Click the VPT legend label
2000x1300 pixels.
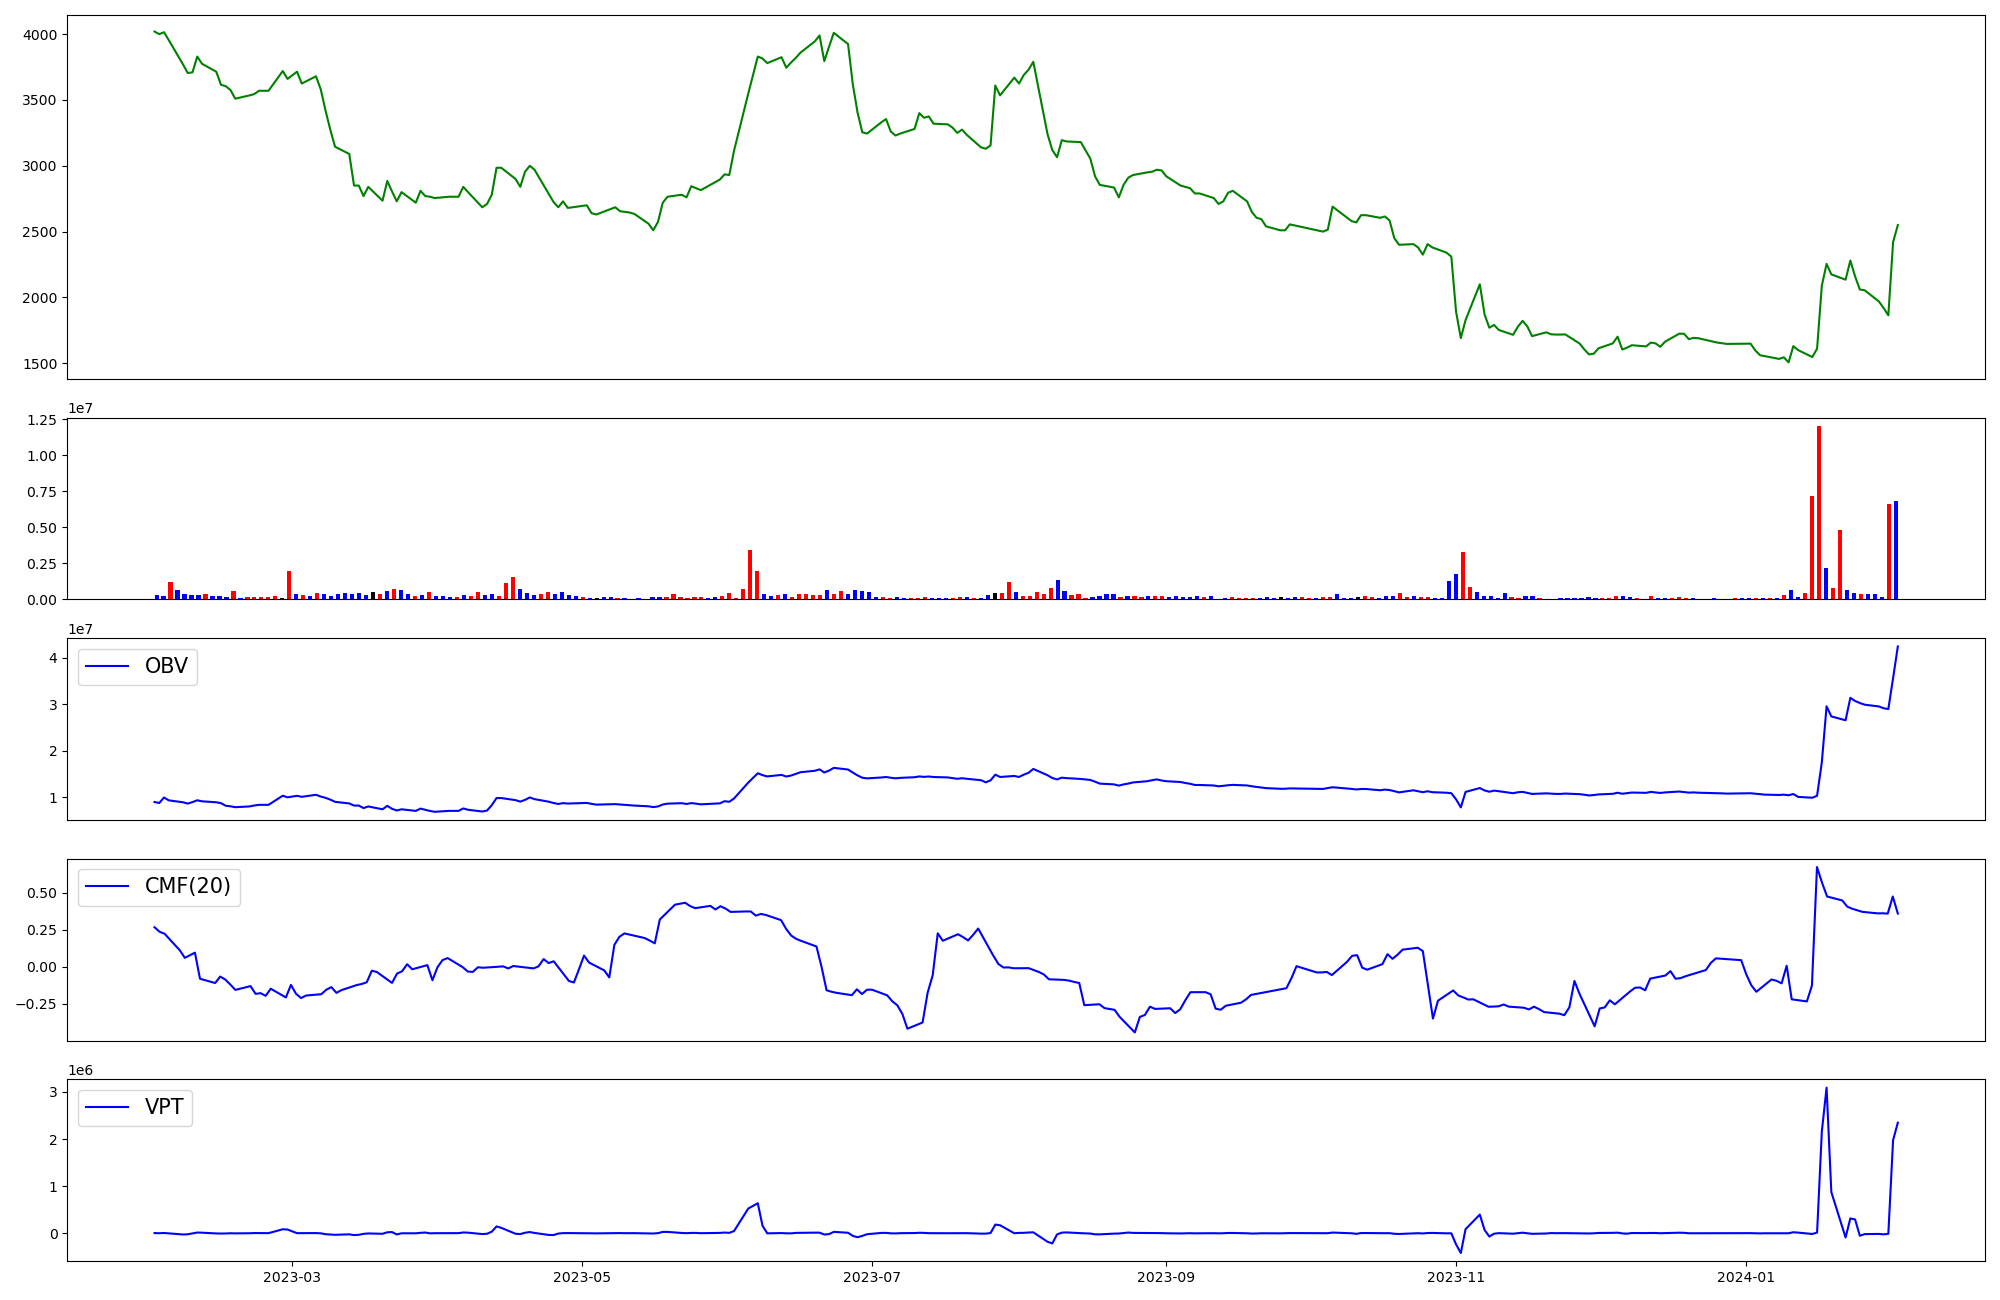point(164,1107)
